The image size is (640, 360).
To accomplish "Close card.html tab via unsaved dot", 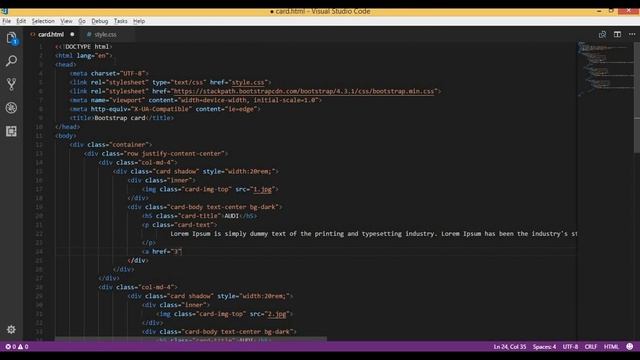I will coord(72,35).
